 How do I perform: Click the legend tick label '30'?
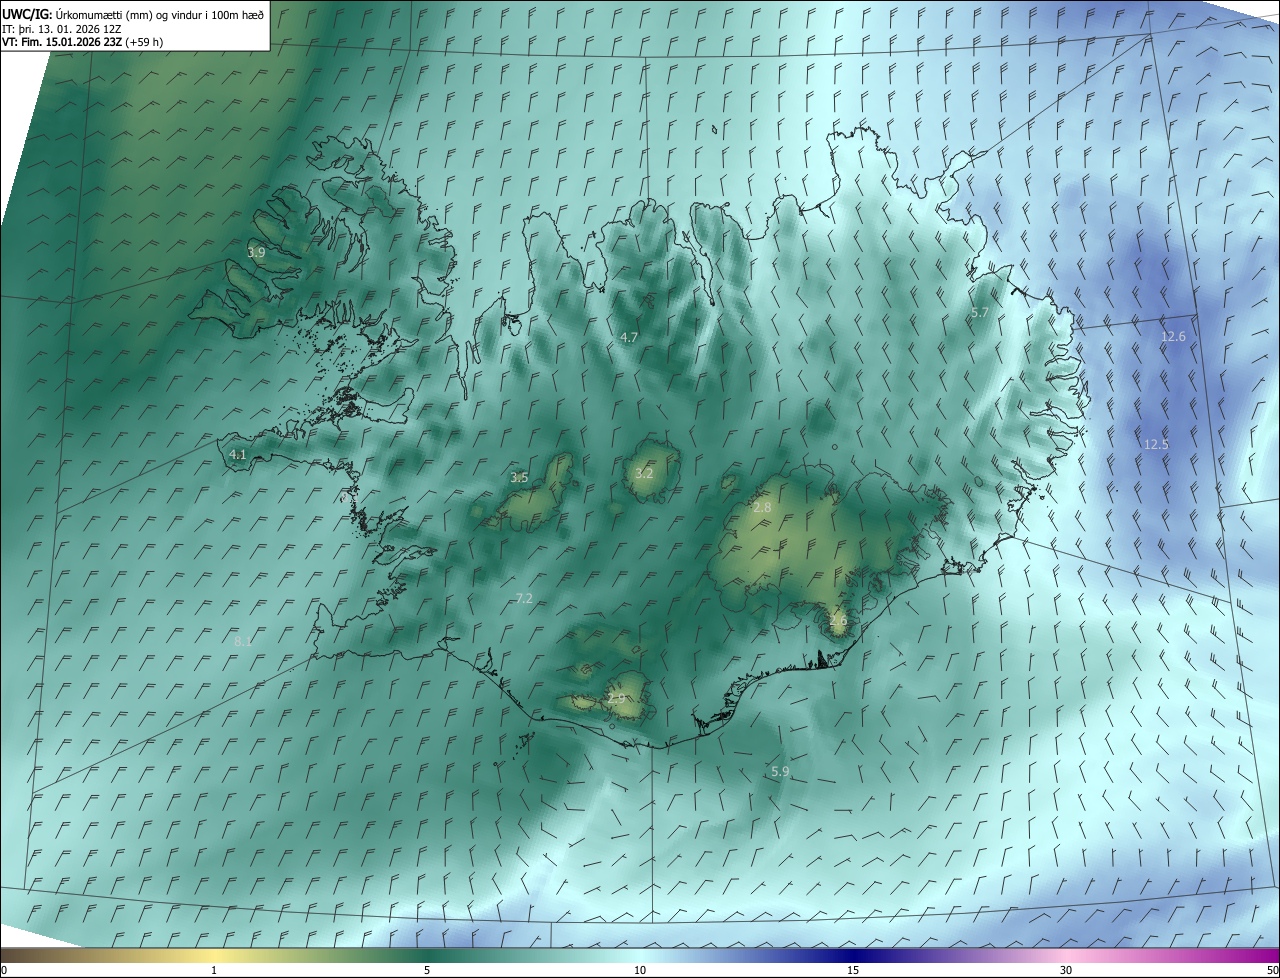(1066, 970)
